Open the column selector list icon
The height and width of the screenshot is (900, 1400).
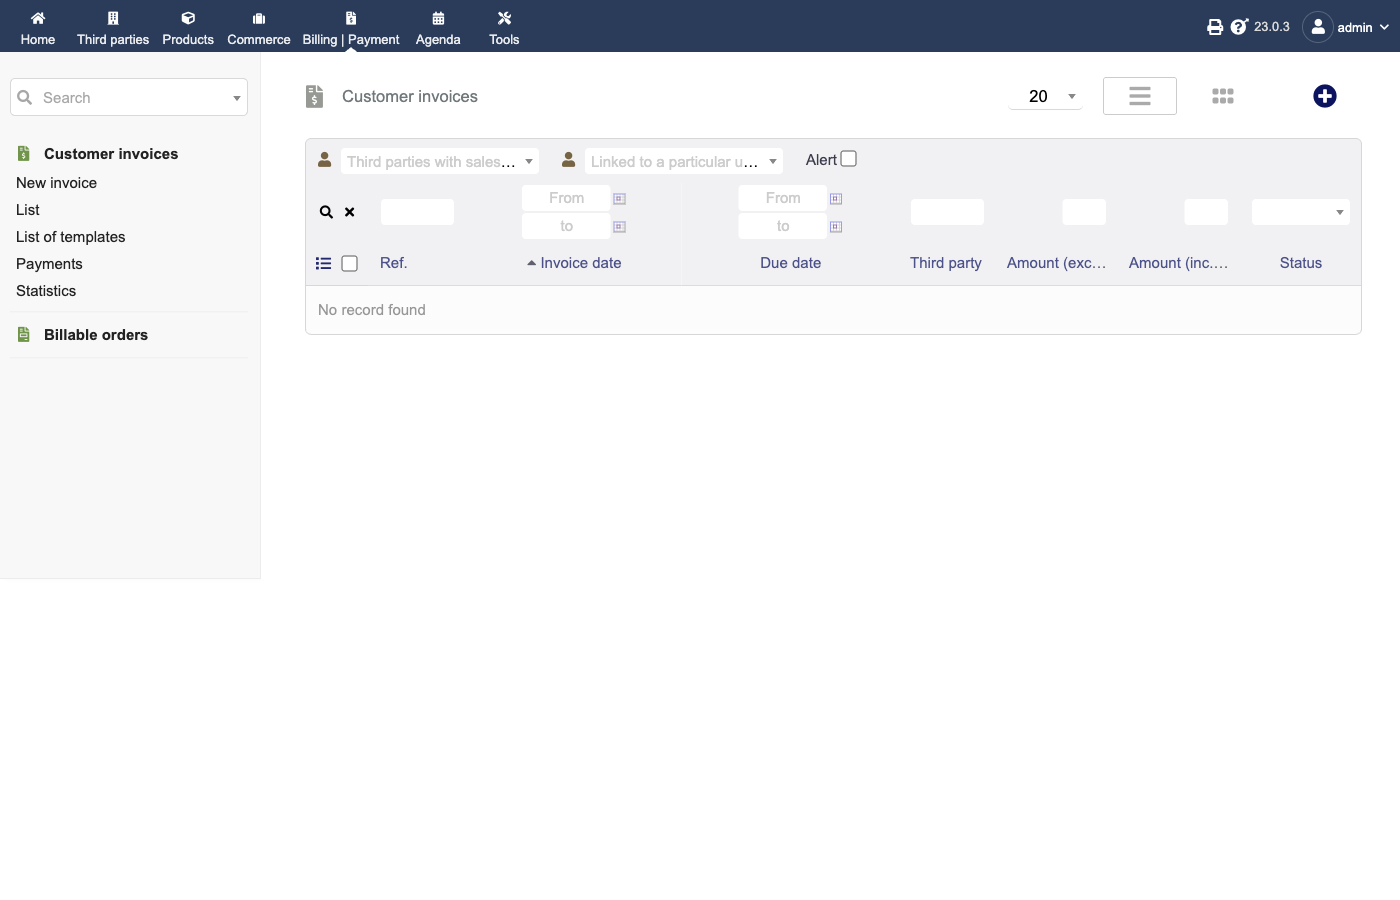coord(323,263)
